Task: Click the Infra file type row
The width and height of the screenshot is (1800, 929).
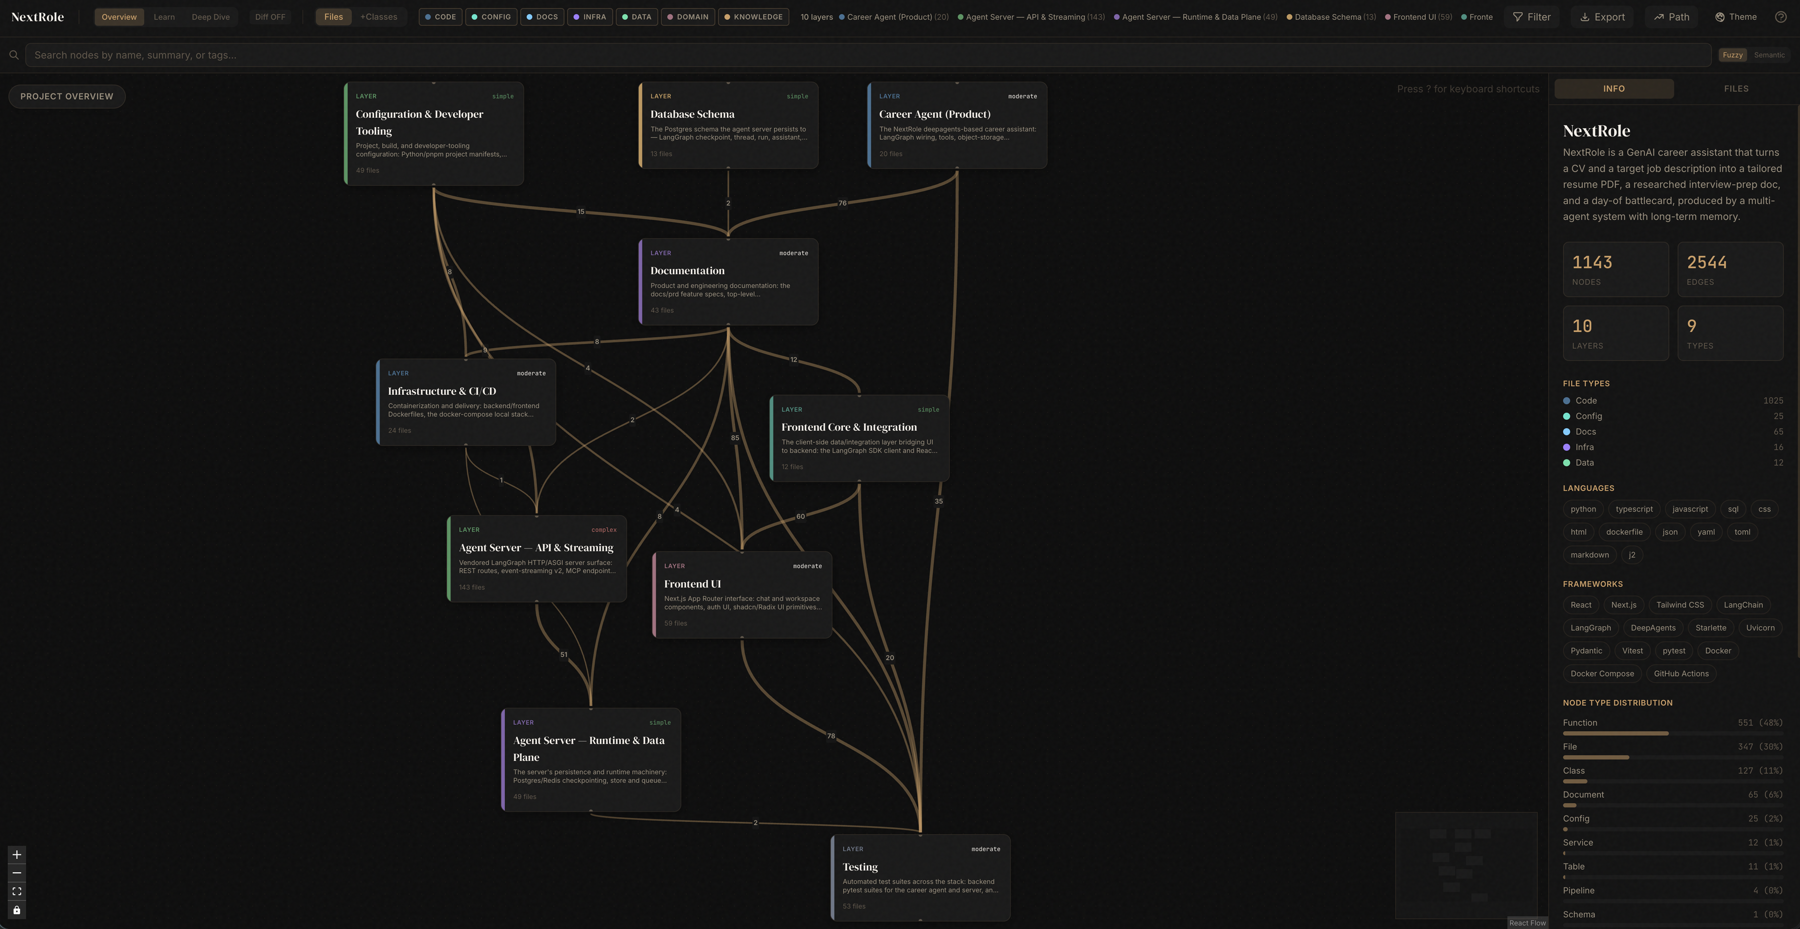Action: pos(1672,447)
